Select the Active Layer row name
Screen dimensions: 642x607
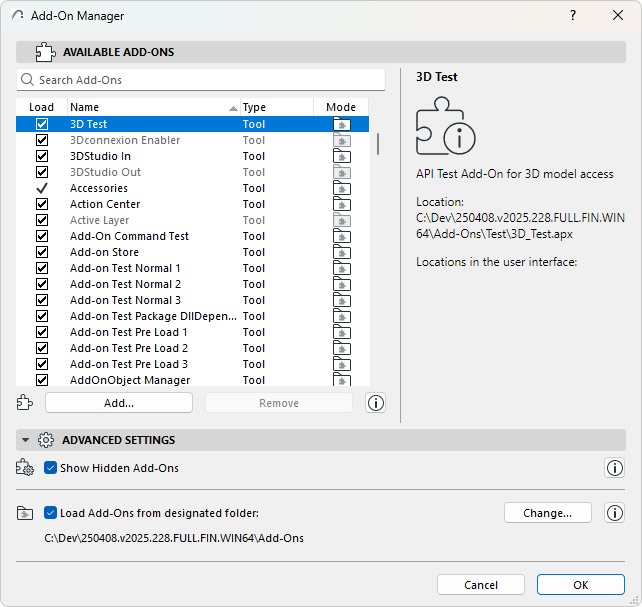tap(99, 220)
